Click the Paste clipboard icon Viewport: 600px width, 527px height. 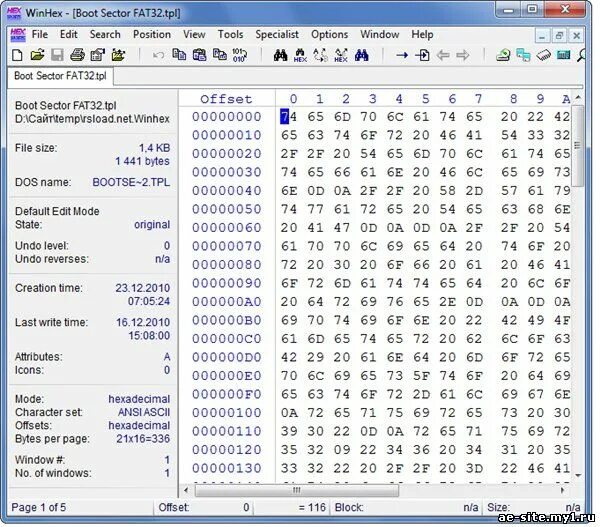[199, 55]
